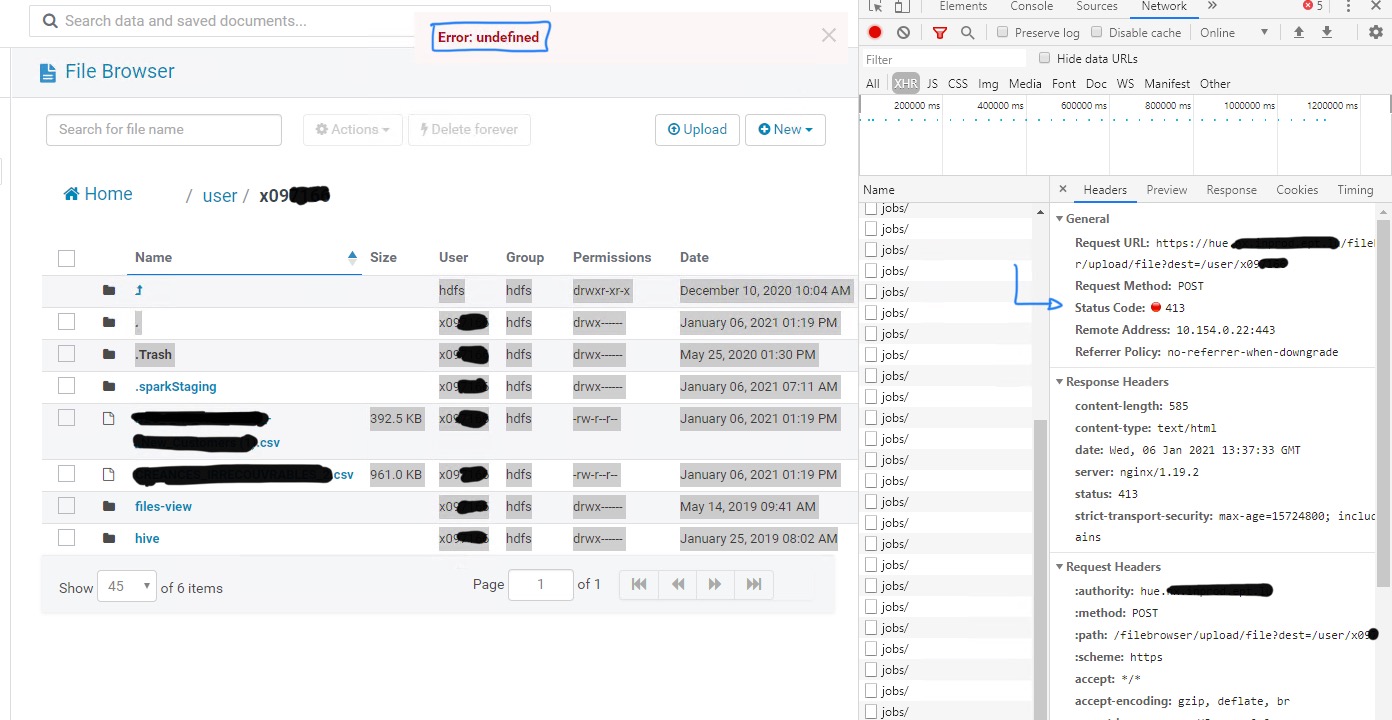
Task: Go to next page of file list
Action: [715, 584]
